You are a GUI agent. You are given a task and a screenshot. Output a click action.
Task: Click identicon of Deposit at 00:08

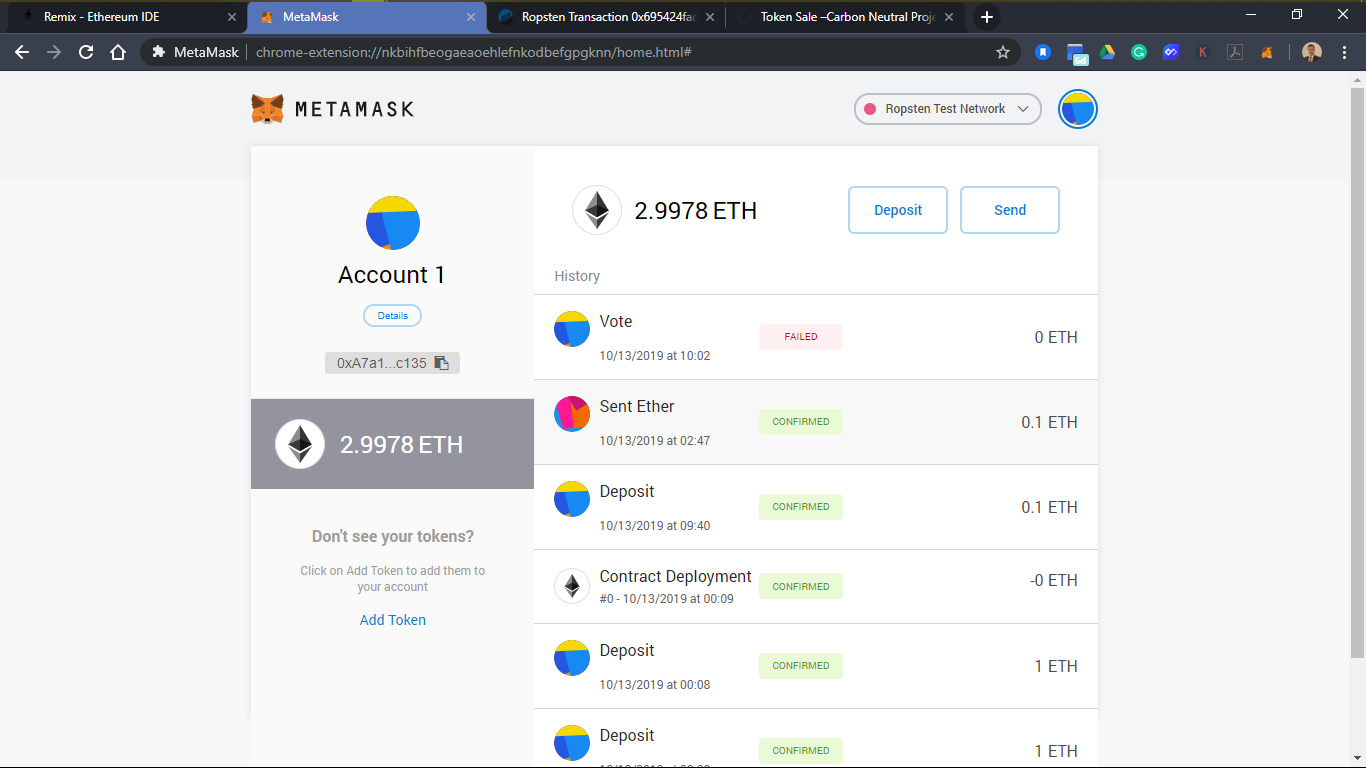[x=572, y=658]
